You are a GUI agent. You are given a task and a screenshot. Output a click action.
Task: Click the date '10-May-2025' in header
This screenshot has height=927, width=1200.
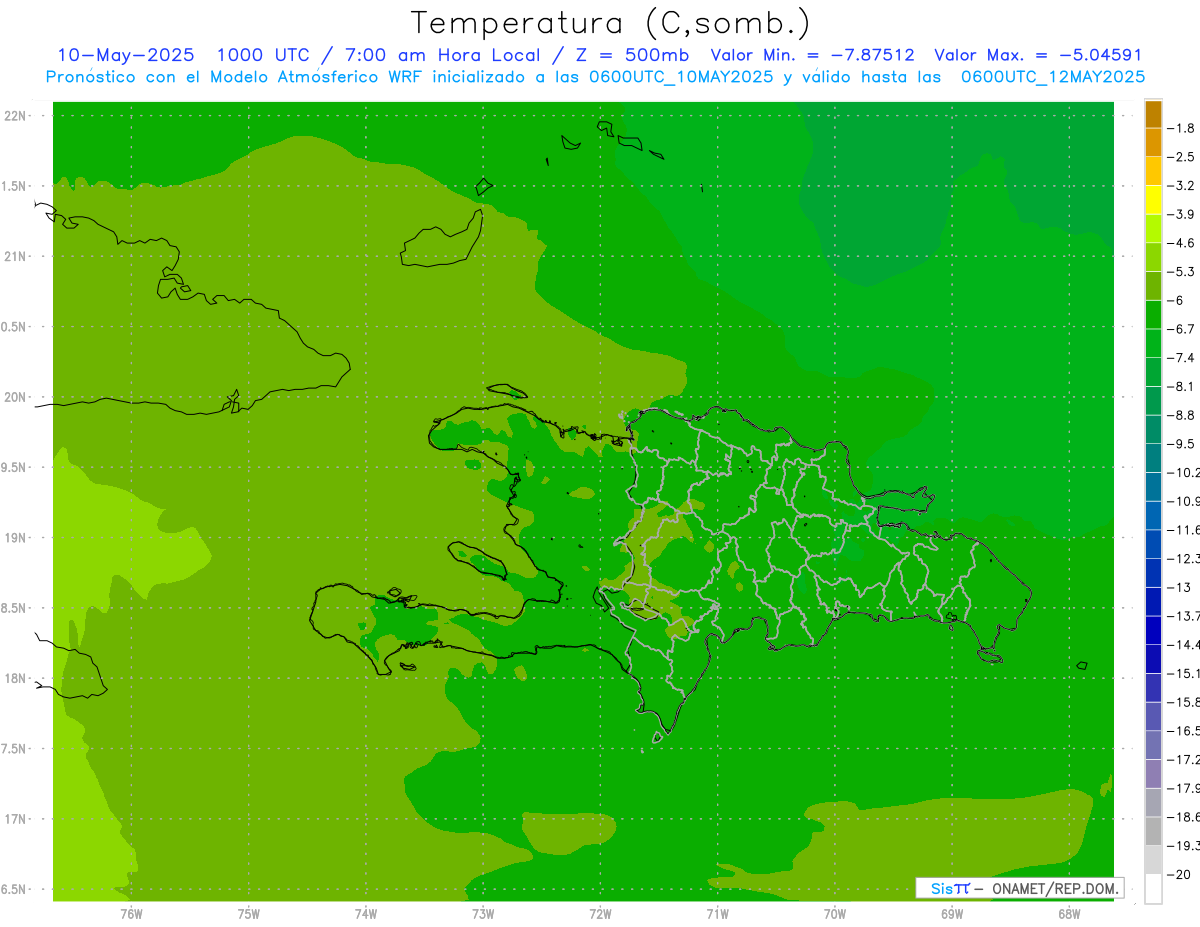tap(126, 55)
